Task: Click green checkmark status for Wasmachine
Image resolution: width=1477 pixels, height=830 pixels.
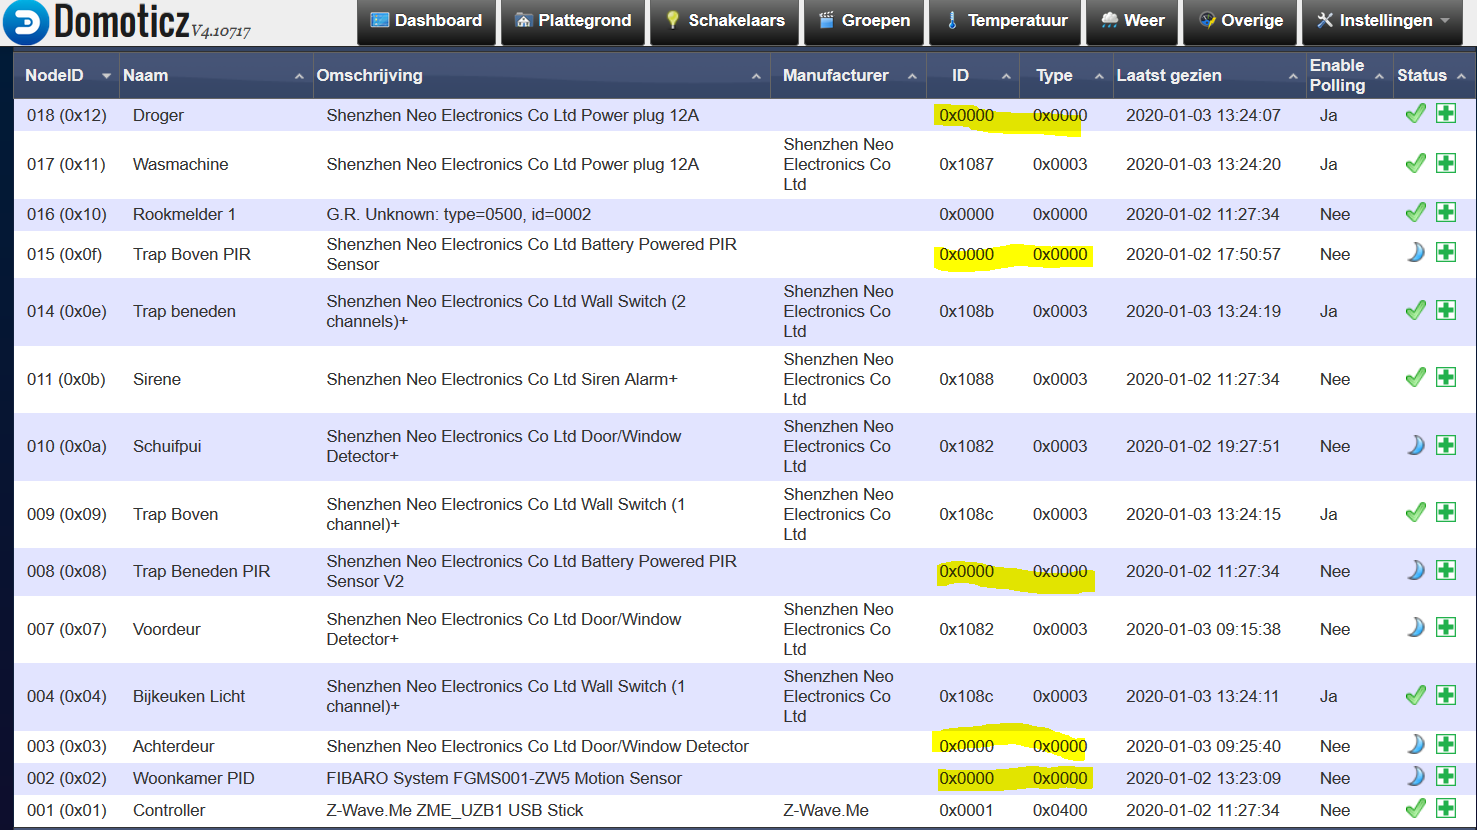Action: tap(1415, 163)
